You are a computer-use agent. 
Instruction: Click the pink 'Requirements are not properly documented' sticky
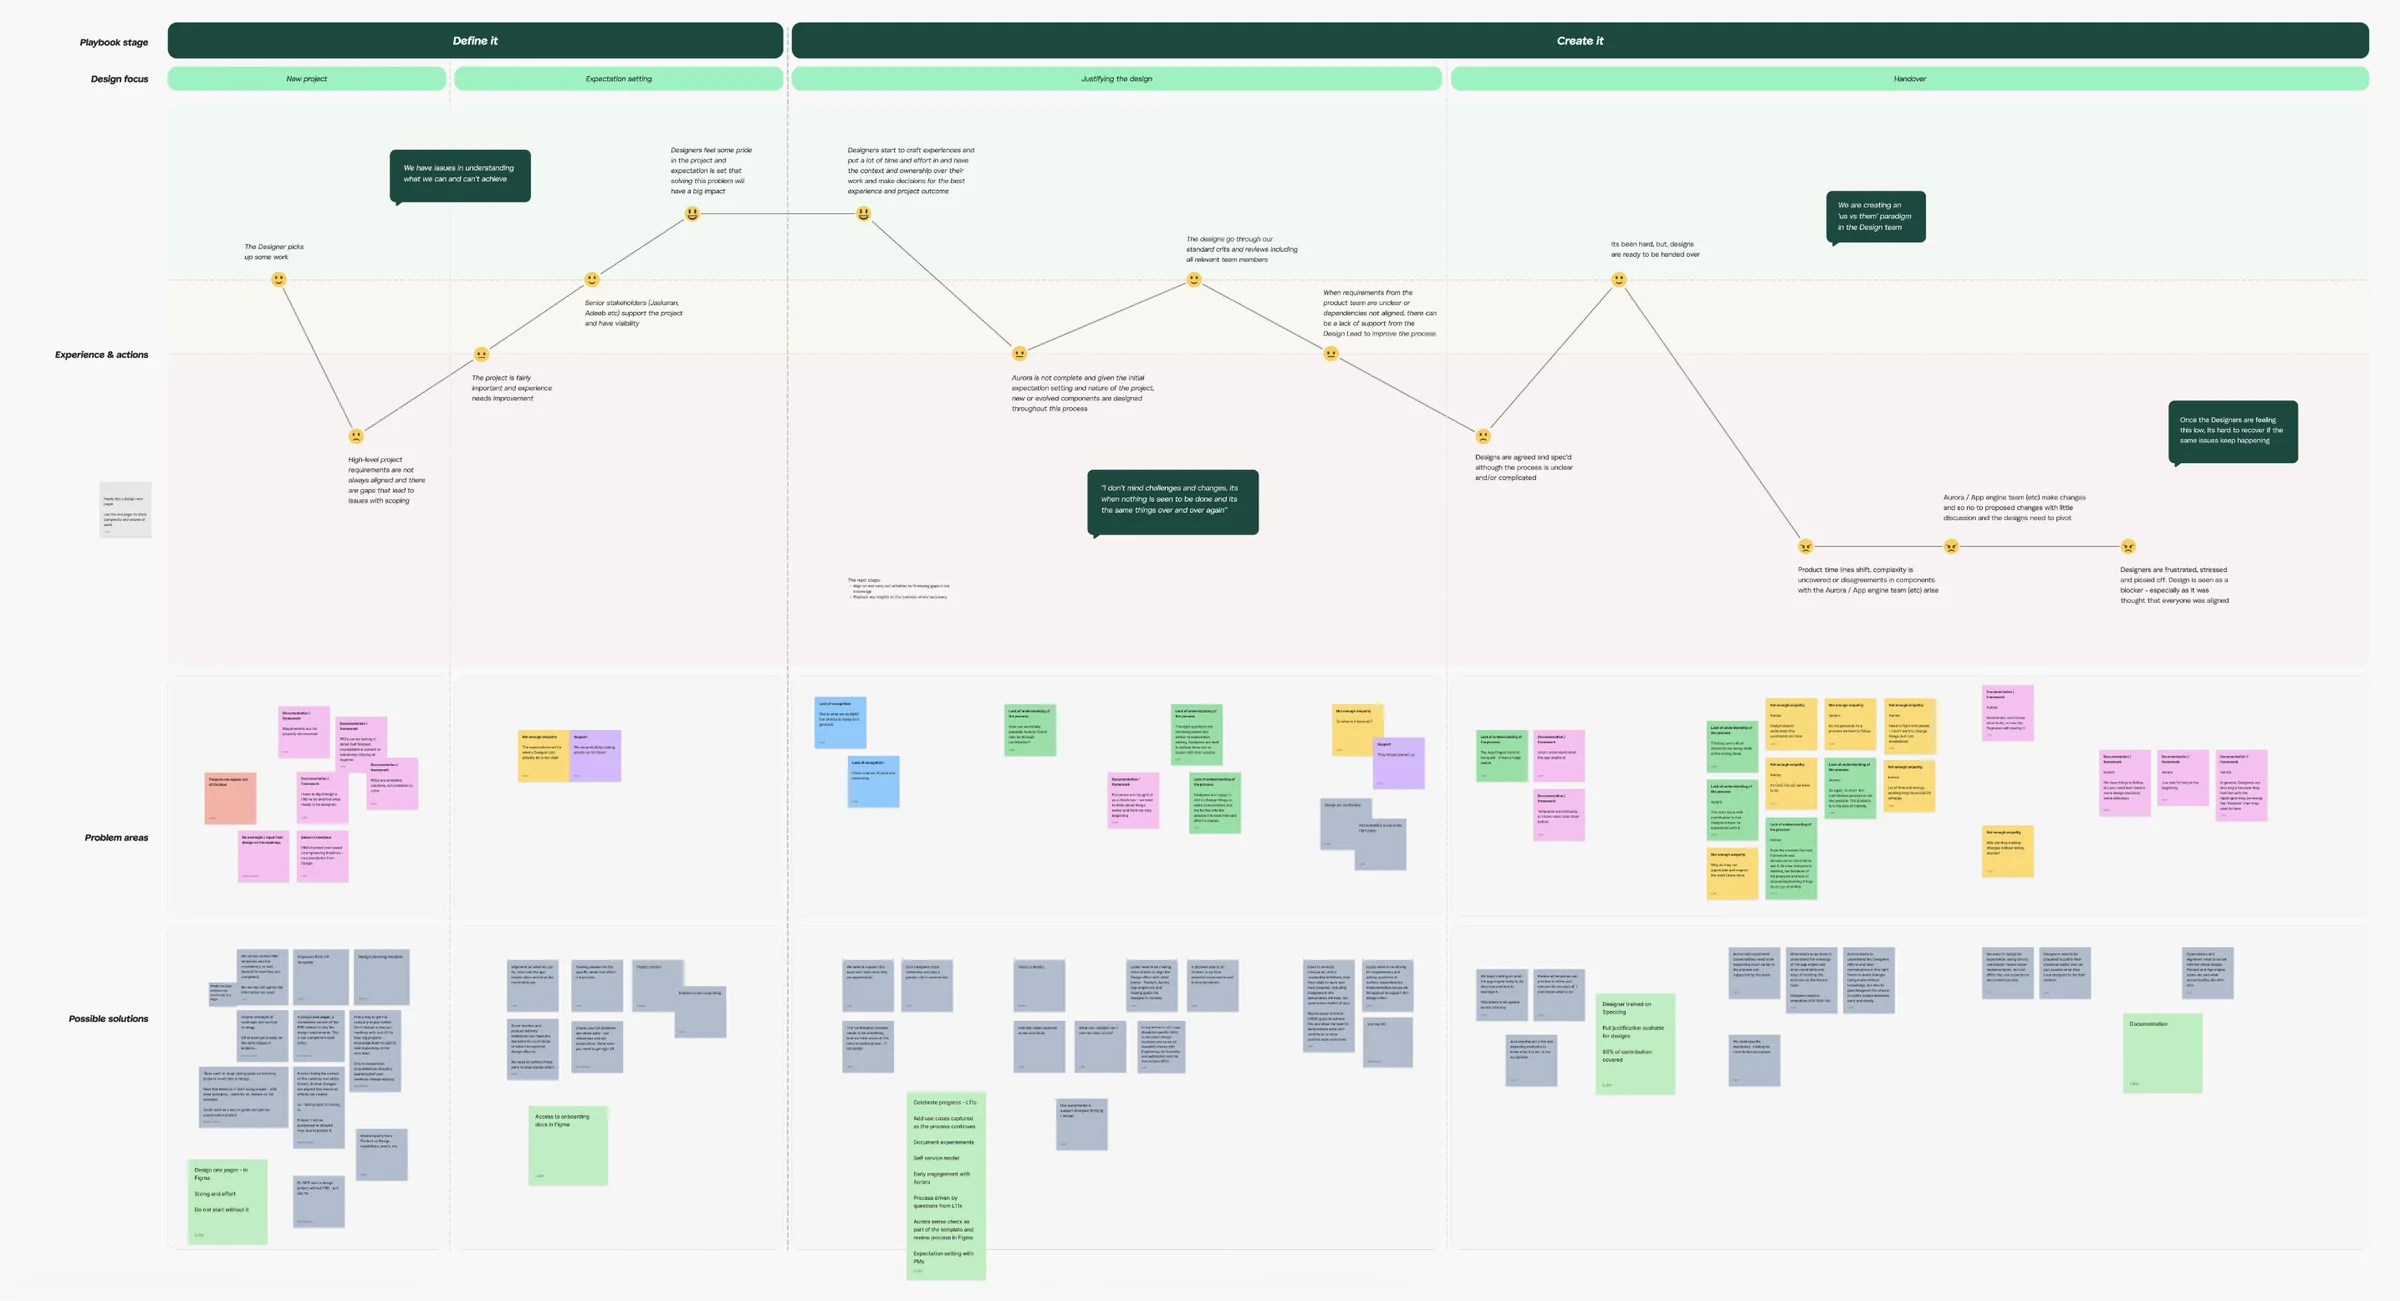pyautogui.click(x=304, y=732)
